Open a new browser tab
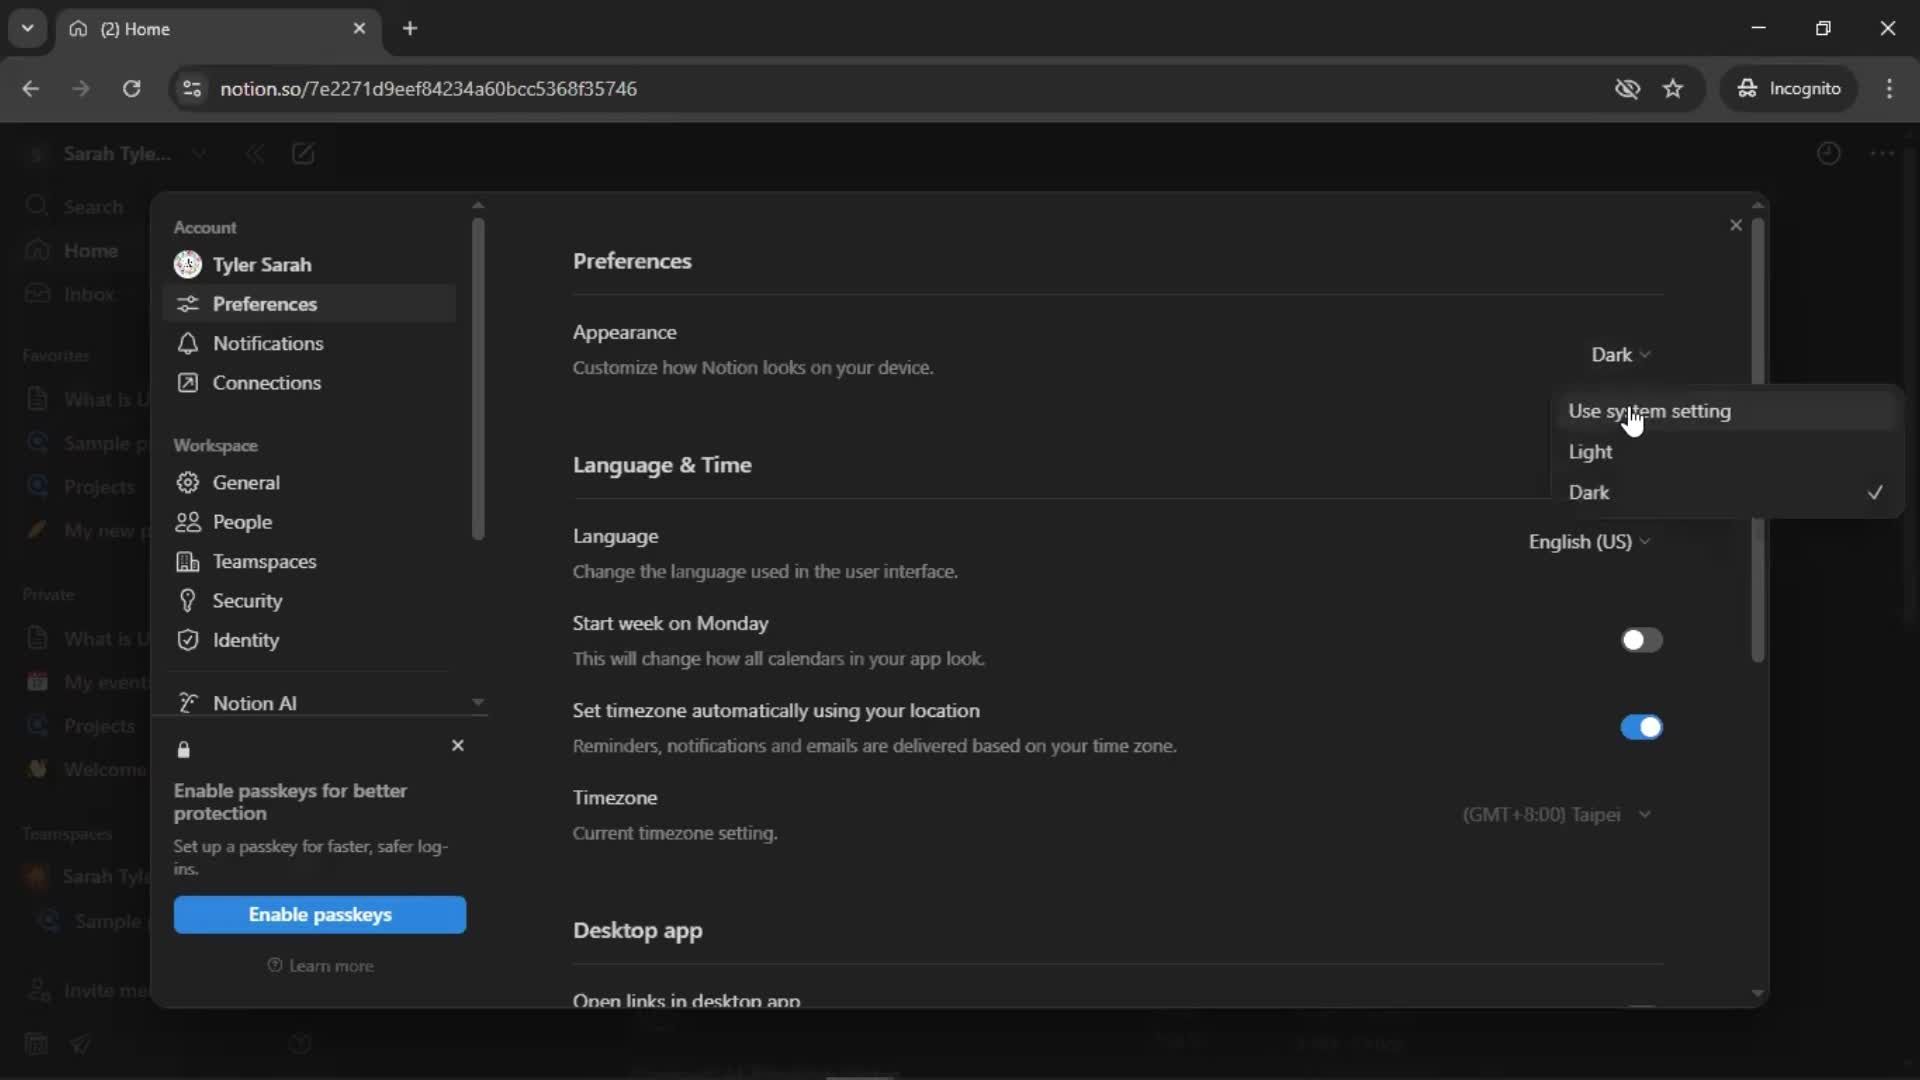Screen dimensions: 1920x1080 pyautogui.click(x=410, y=28)
